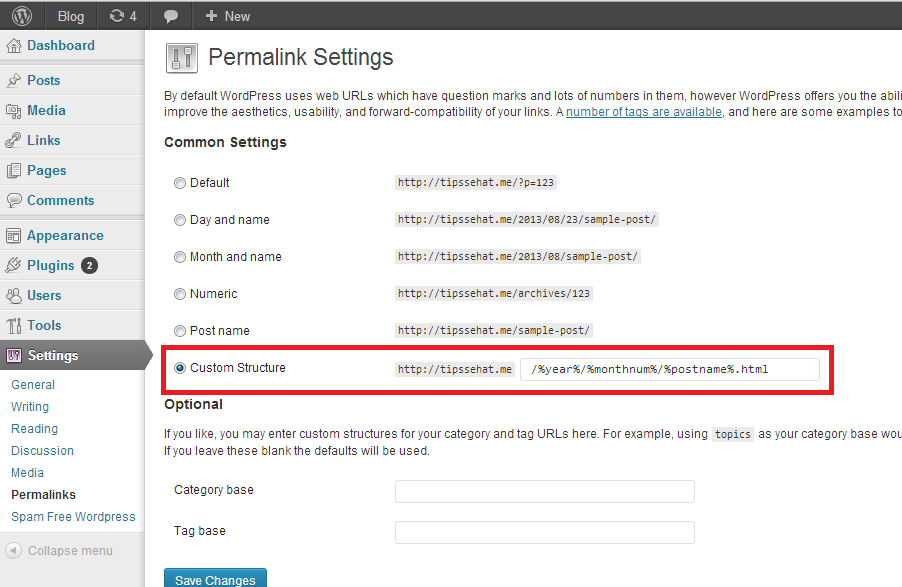The height and width of the screenshot is (587, 902).
Task: Select the Day and name permalink option
Action: click(180, 219)
